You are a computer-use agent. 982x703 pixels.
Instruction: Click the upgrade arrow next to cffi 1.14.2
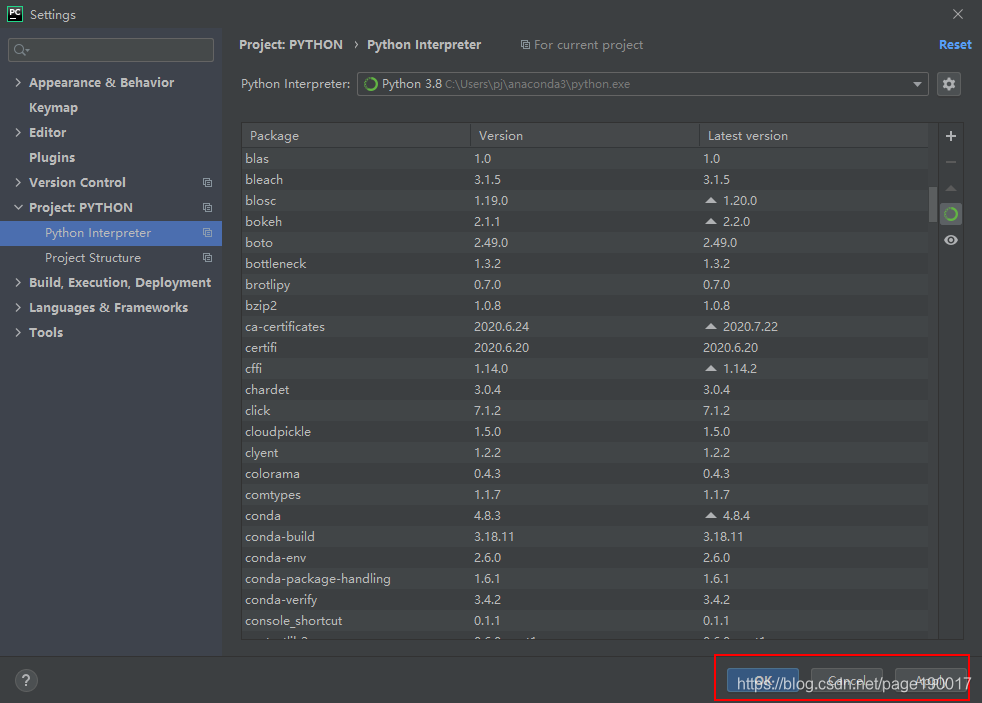pyautogui.click(x=711, y=369)
